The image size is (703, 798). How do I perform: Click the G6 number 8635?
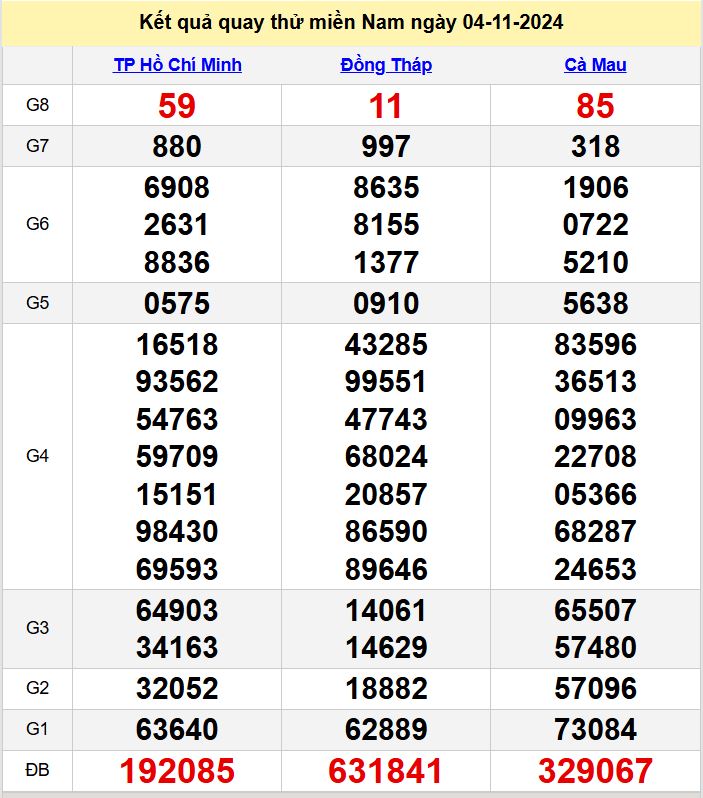386,188
